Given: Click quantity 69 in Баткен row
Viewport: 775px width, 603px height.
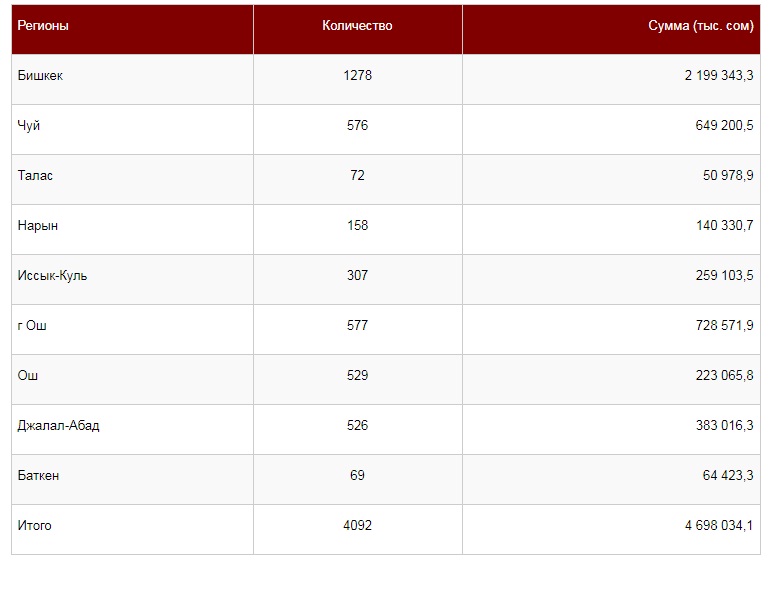Looking at the screenshot, I should click(357, 475).
